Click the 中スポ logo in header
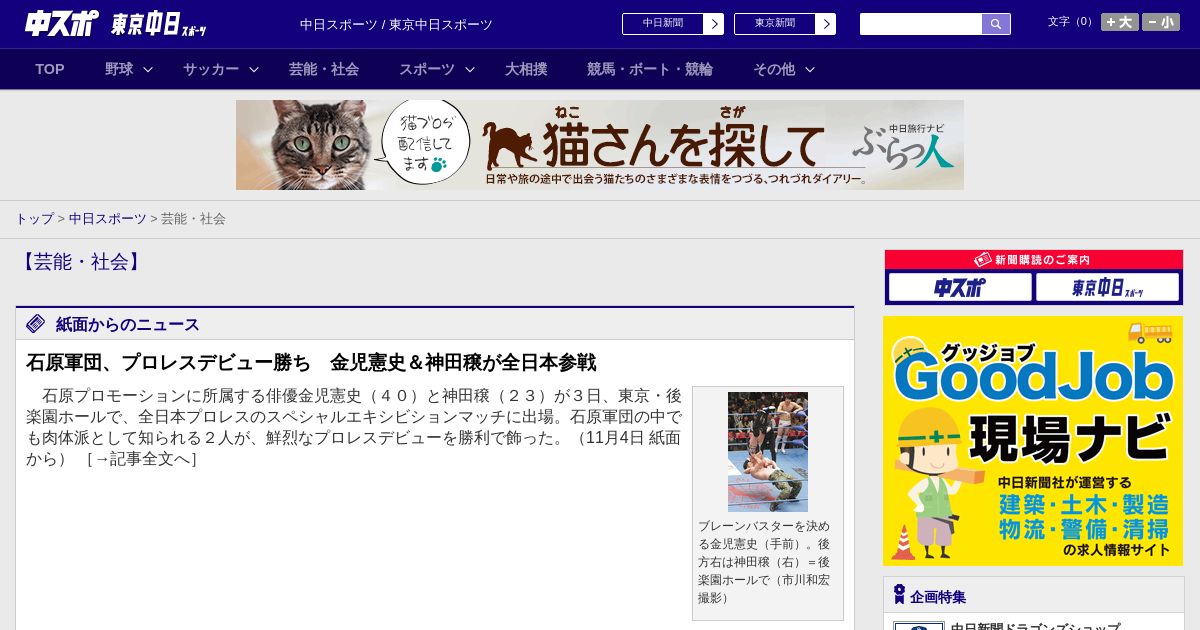The height and width of the screenshot is (630, 1200). 62,24
